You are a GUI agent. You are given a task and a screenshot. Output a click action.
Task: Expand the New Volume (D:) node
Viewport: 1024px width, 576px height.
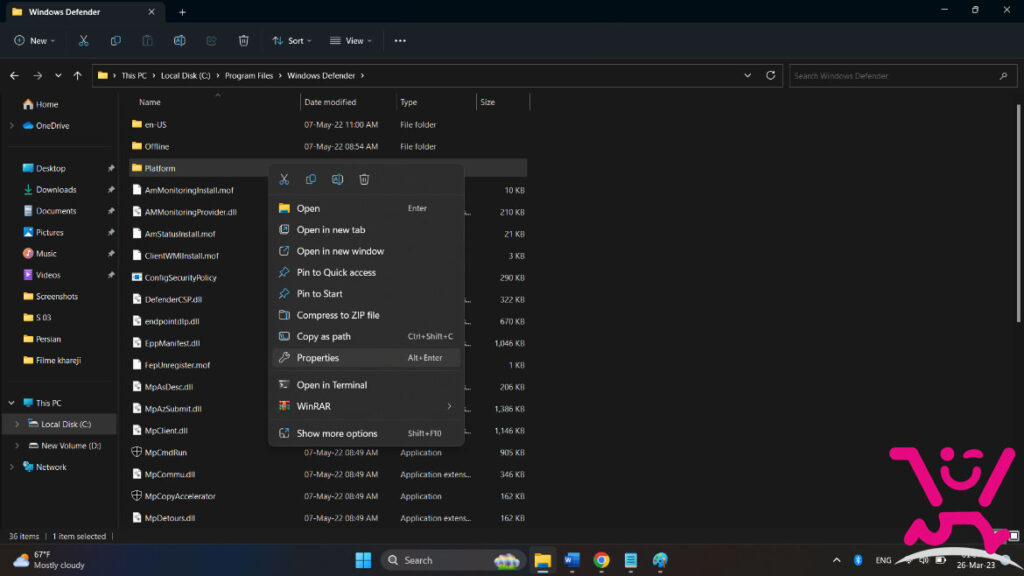pyautogui.click(x=17, y=446)
